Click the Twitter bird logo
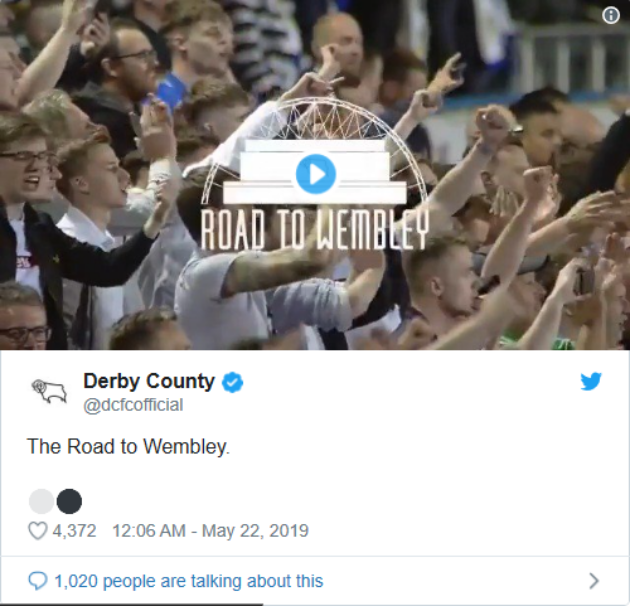Screen dimensions: 630x606 point(591,381)
